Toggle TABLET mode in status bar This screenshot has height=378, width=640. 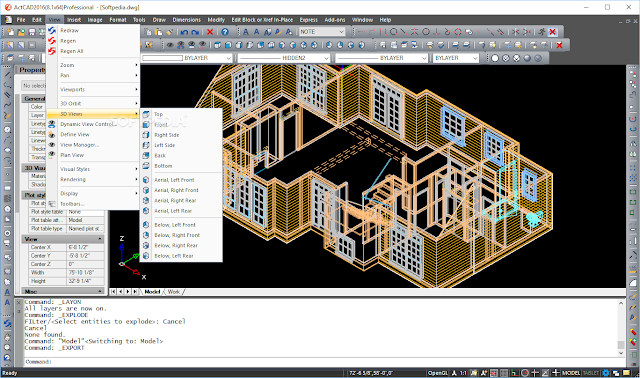591,373
